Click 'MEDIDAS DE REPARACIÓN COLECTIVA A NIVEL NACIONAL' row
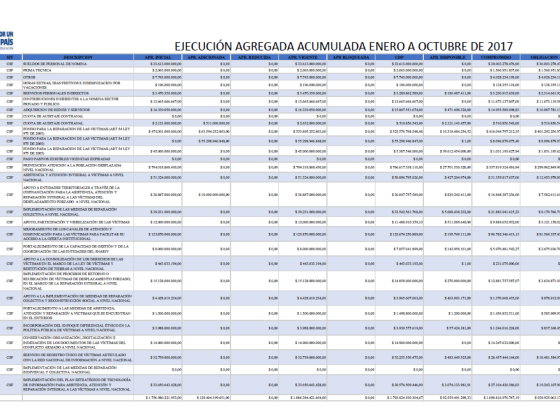560x420 pixels. [x=280, y=212]
